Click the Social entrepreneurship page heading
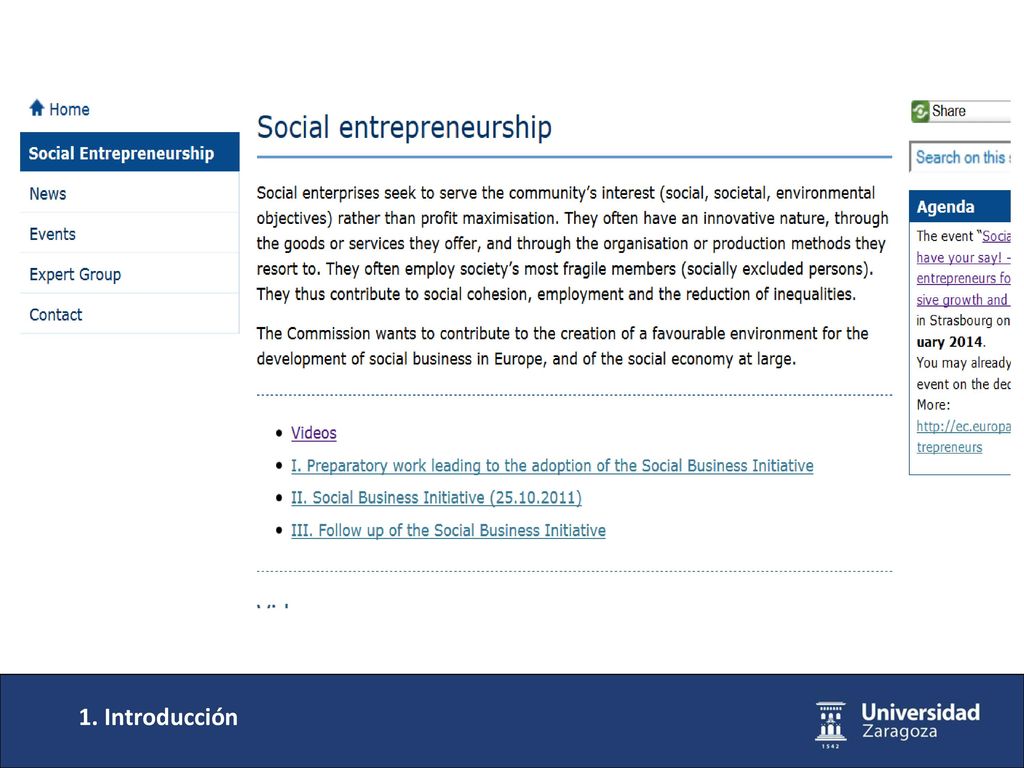Viewport: 1024px width, 768px height. tap(404, 127)
